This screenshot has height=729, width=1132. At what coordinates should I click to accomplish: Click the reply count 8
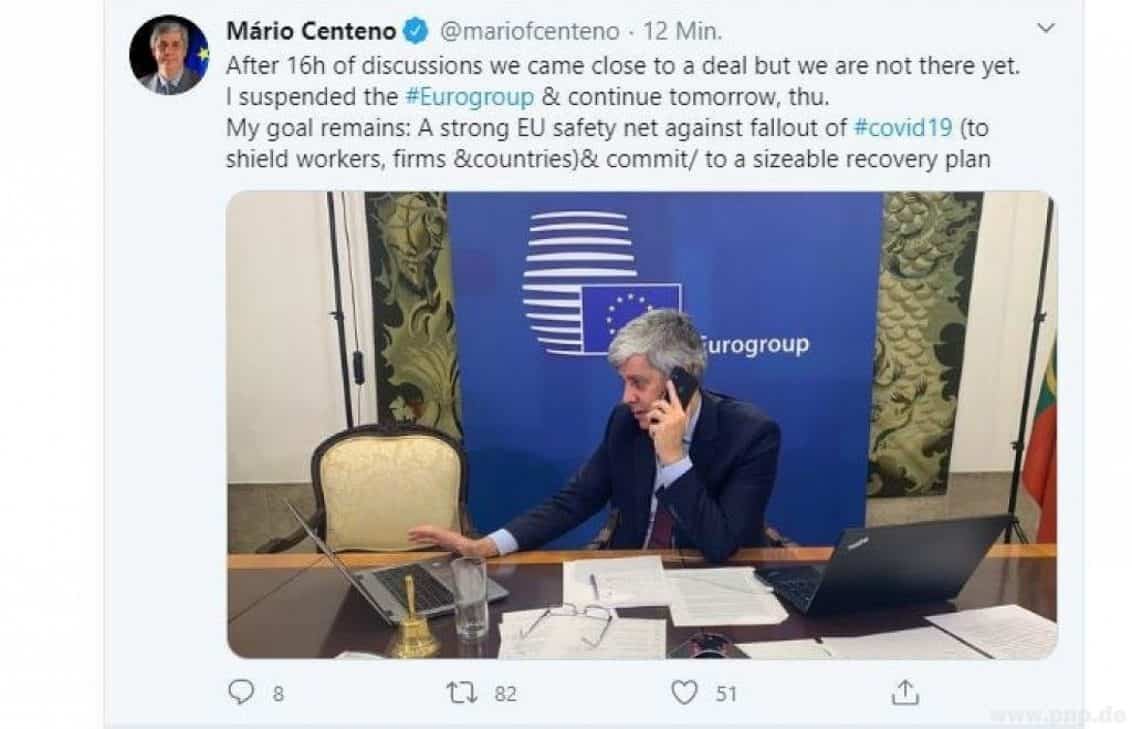(279, 694)
